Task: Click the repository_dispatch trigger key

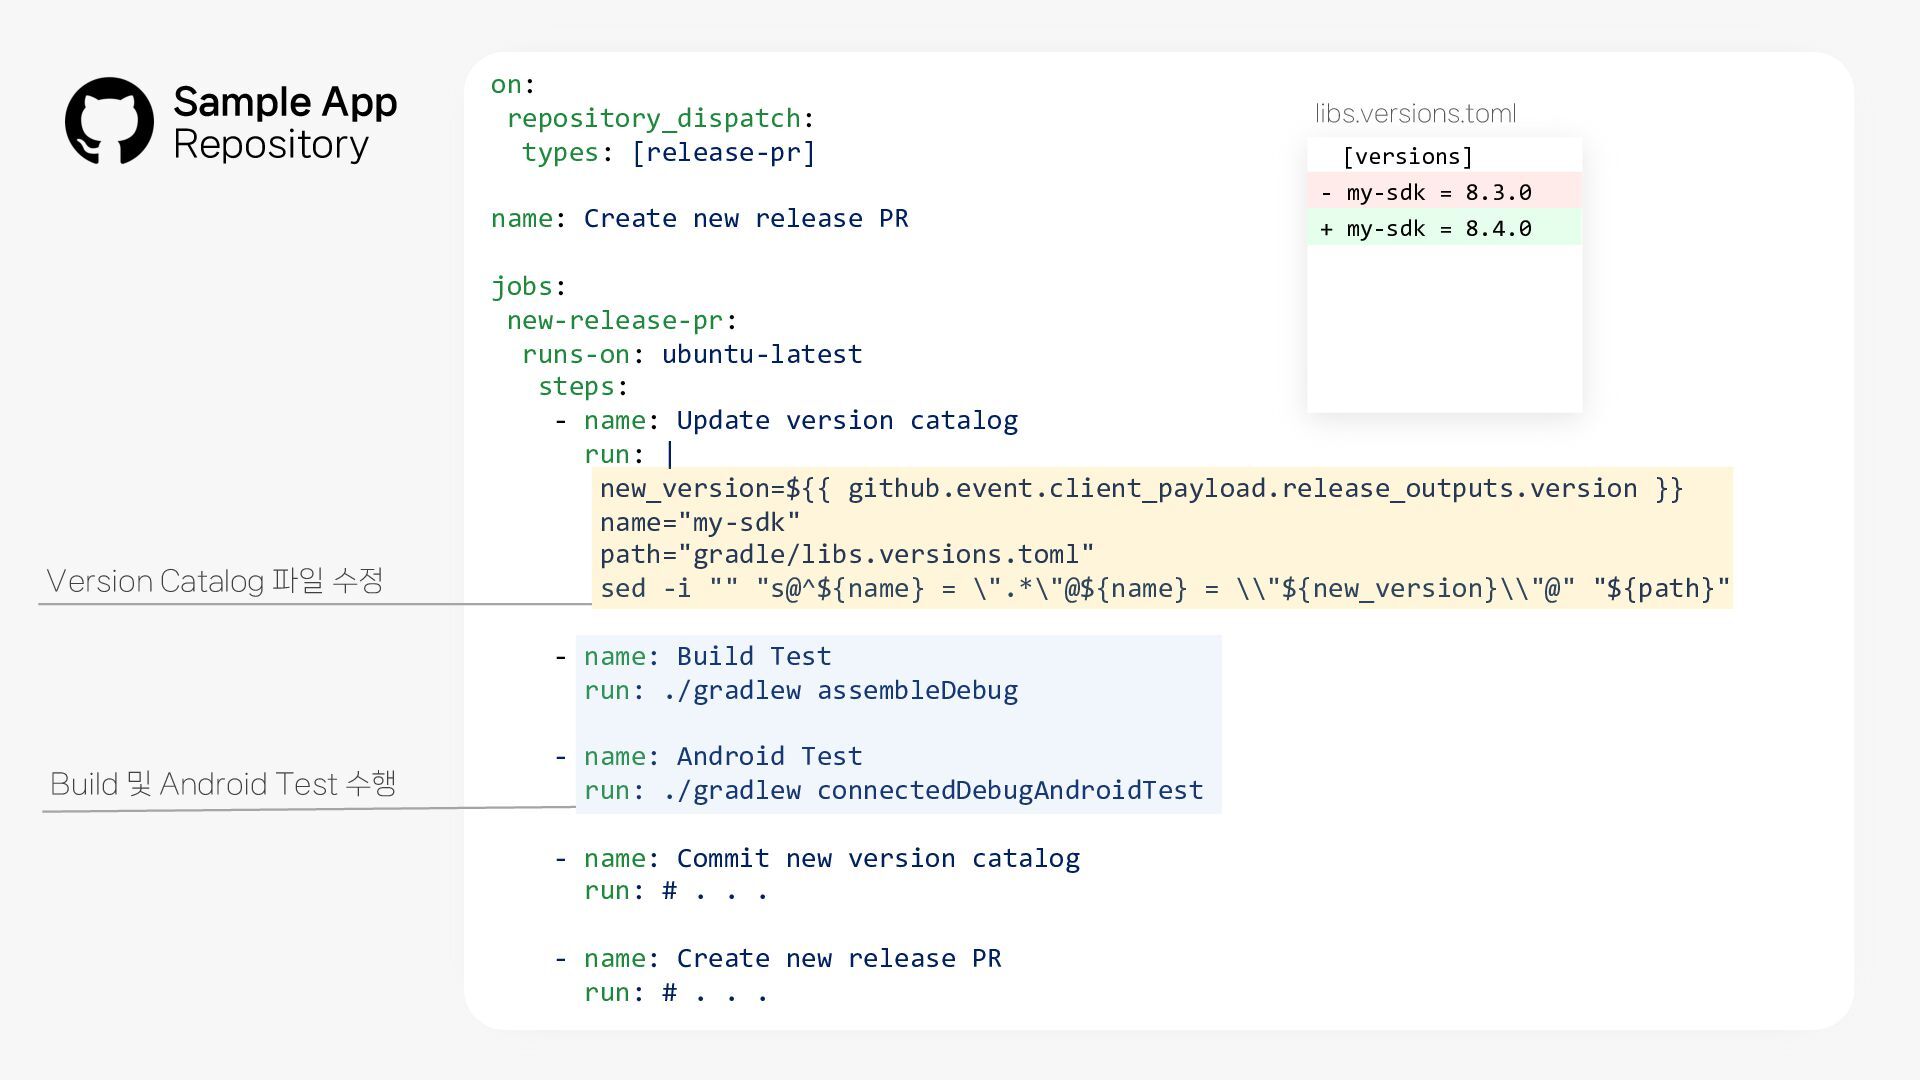Action: point(654,119)
